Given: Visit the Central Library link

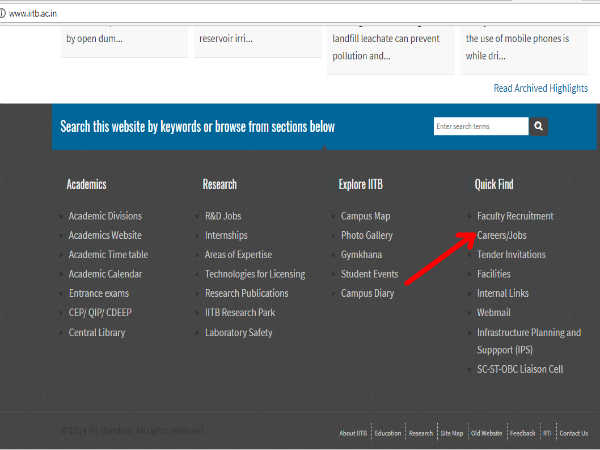Looking at the screenshot, I should (x=97, y=332).
